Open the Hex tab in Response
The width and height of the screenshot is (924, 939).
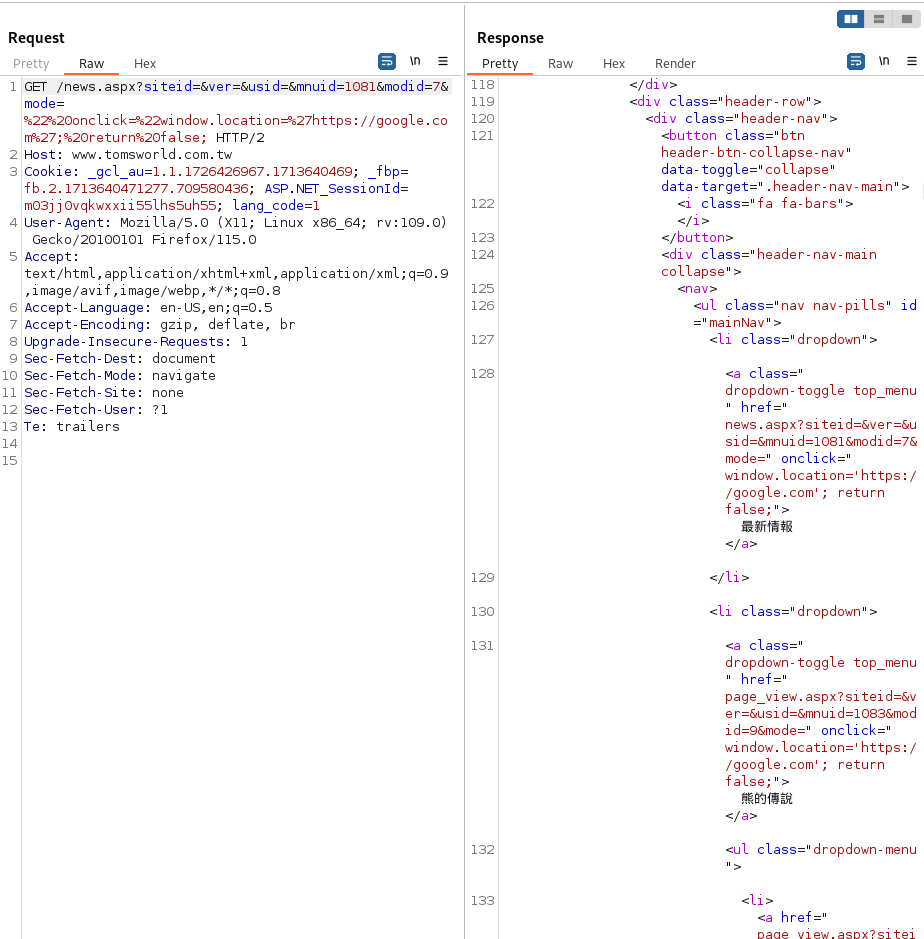click(x=614, y=63)
